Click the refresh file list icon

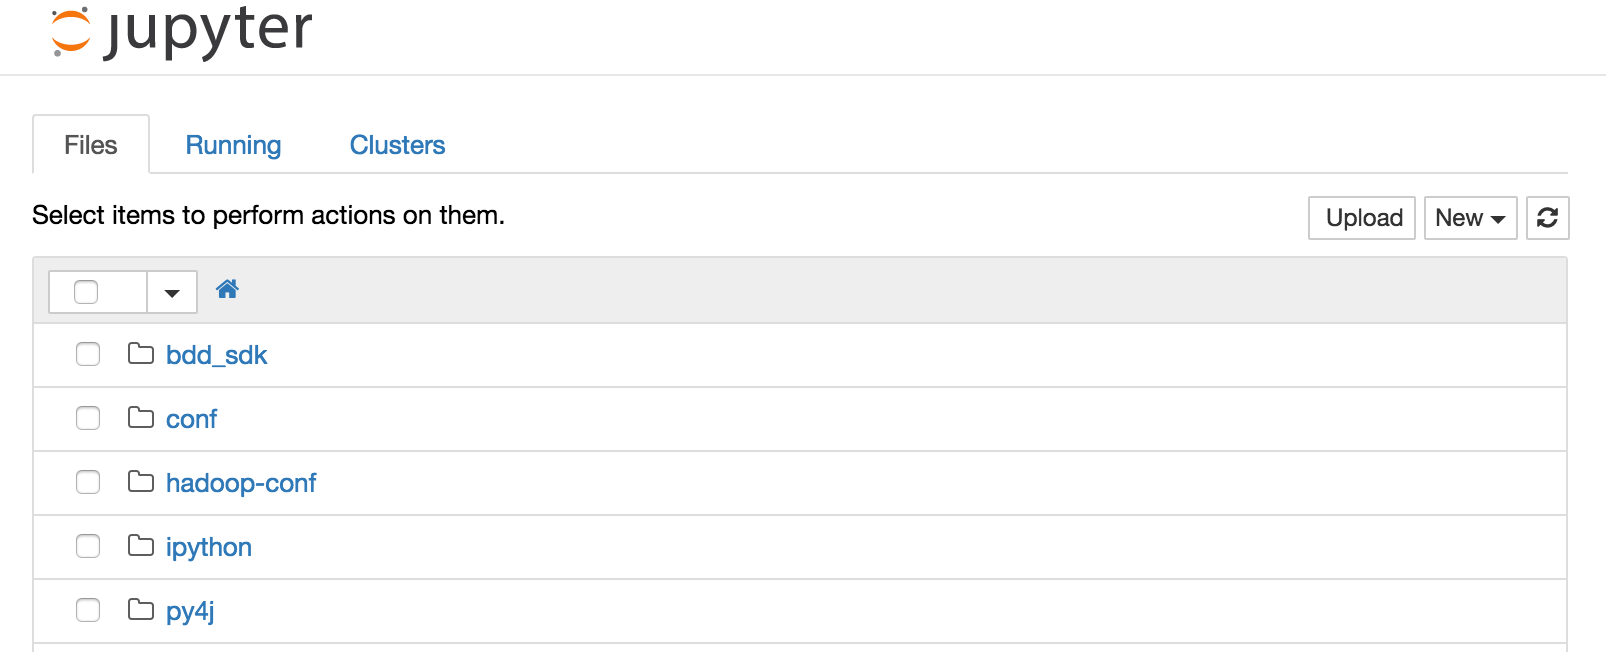(1547, 218)
